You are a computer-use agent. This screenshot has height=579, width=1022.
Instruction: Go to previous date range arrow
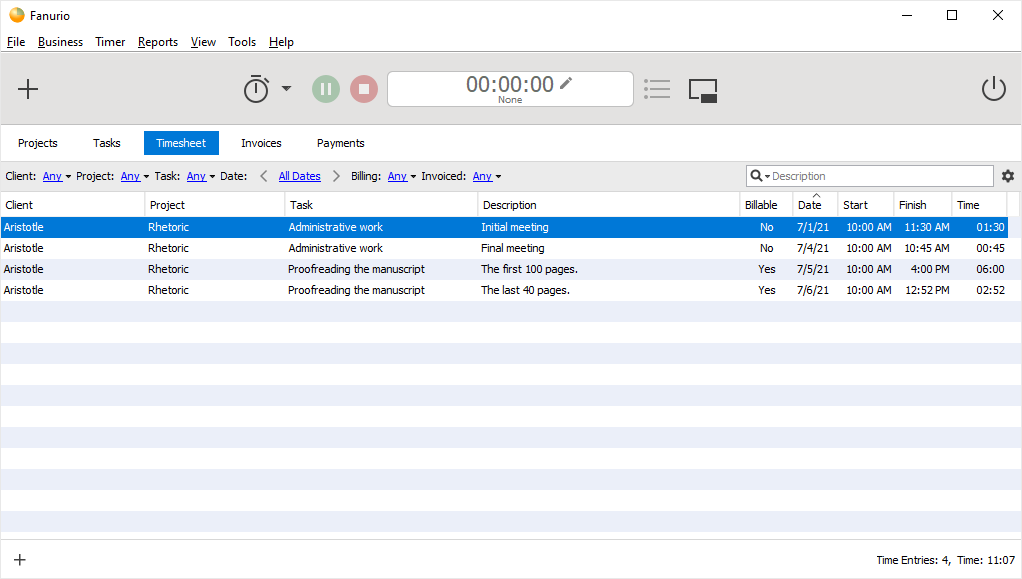click(264, 176)
